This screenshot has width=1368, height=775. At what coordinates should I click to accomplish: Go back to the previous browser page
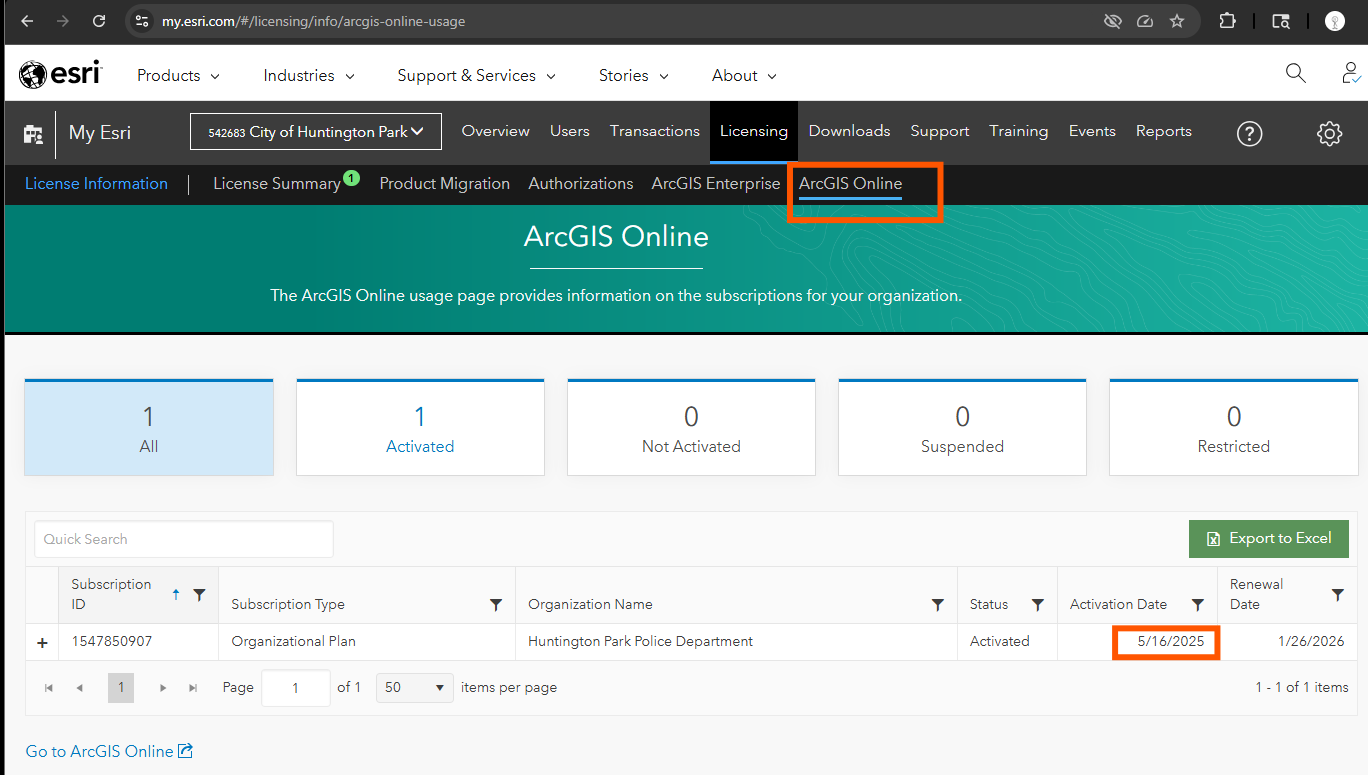27,21
